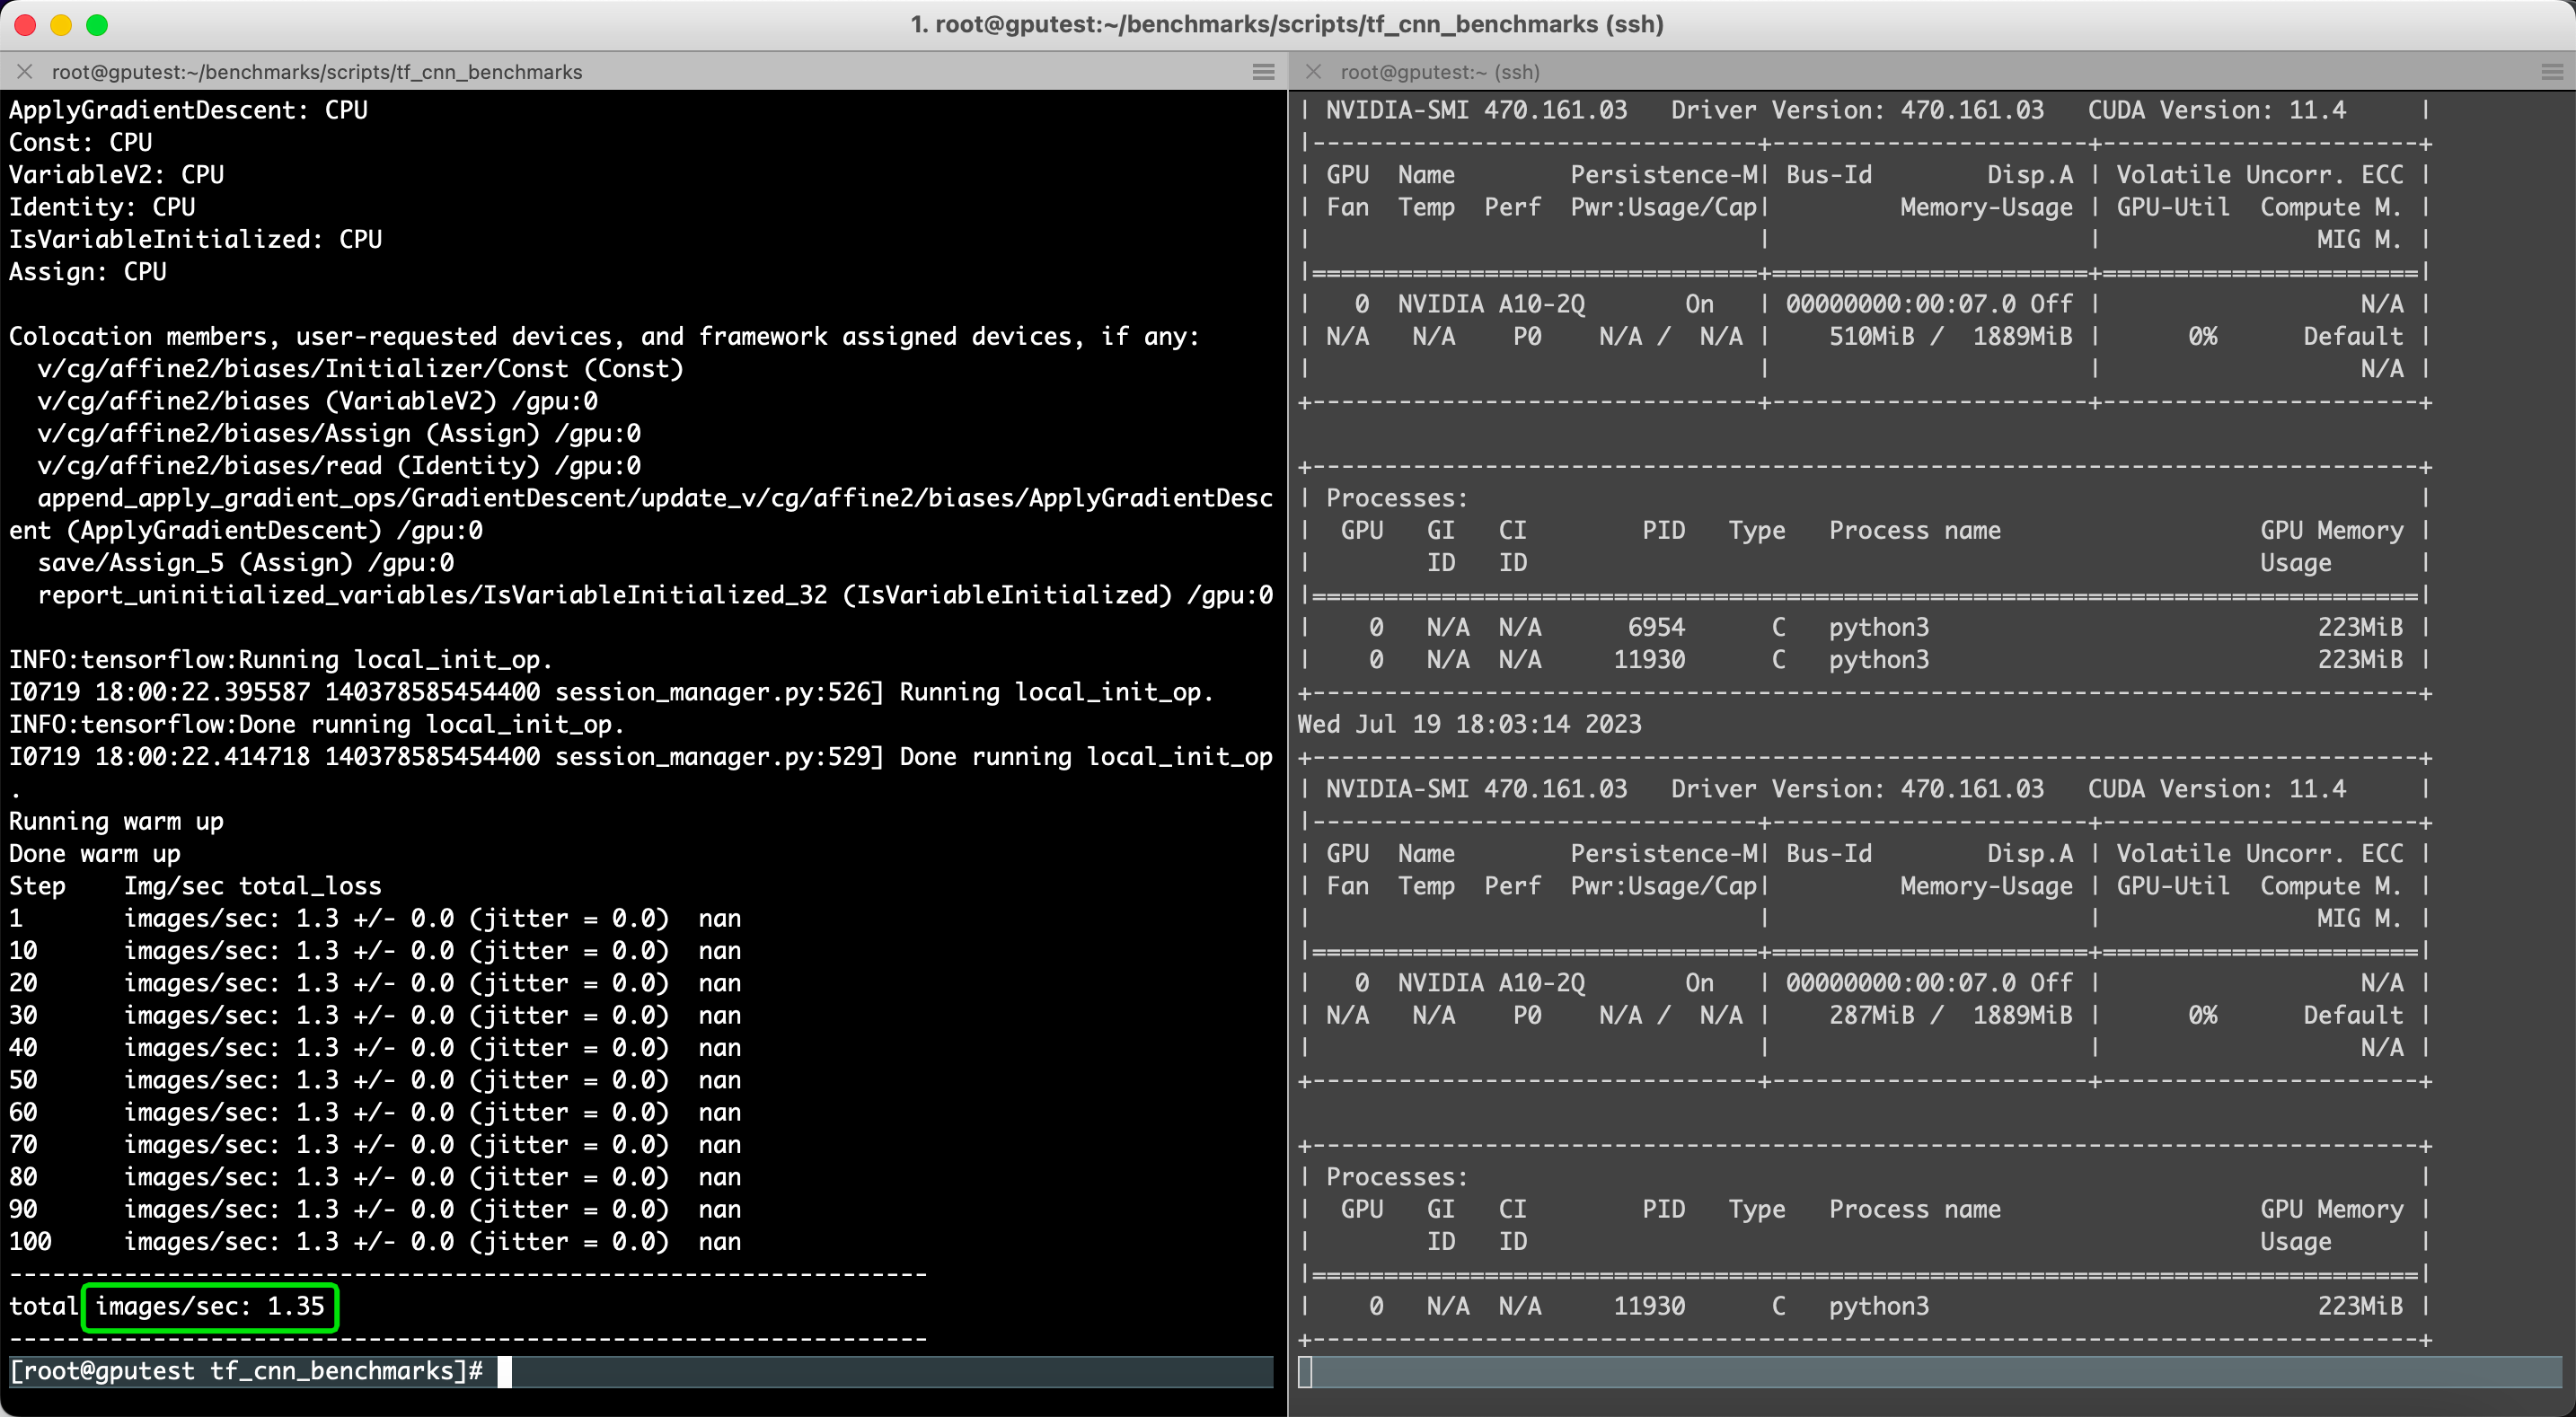
Task: Open the left pane hamburger menu
Action: 1262,71
